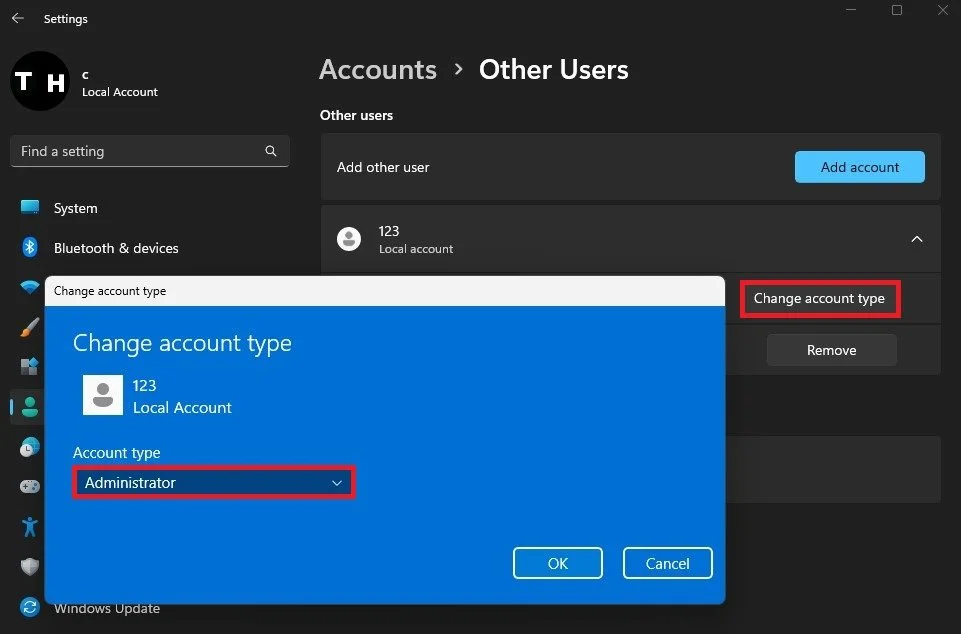
Task: Select the Accounts person icon in the sidebar
Action: pos(29,407)
